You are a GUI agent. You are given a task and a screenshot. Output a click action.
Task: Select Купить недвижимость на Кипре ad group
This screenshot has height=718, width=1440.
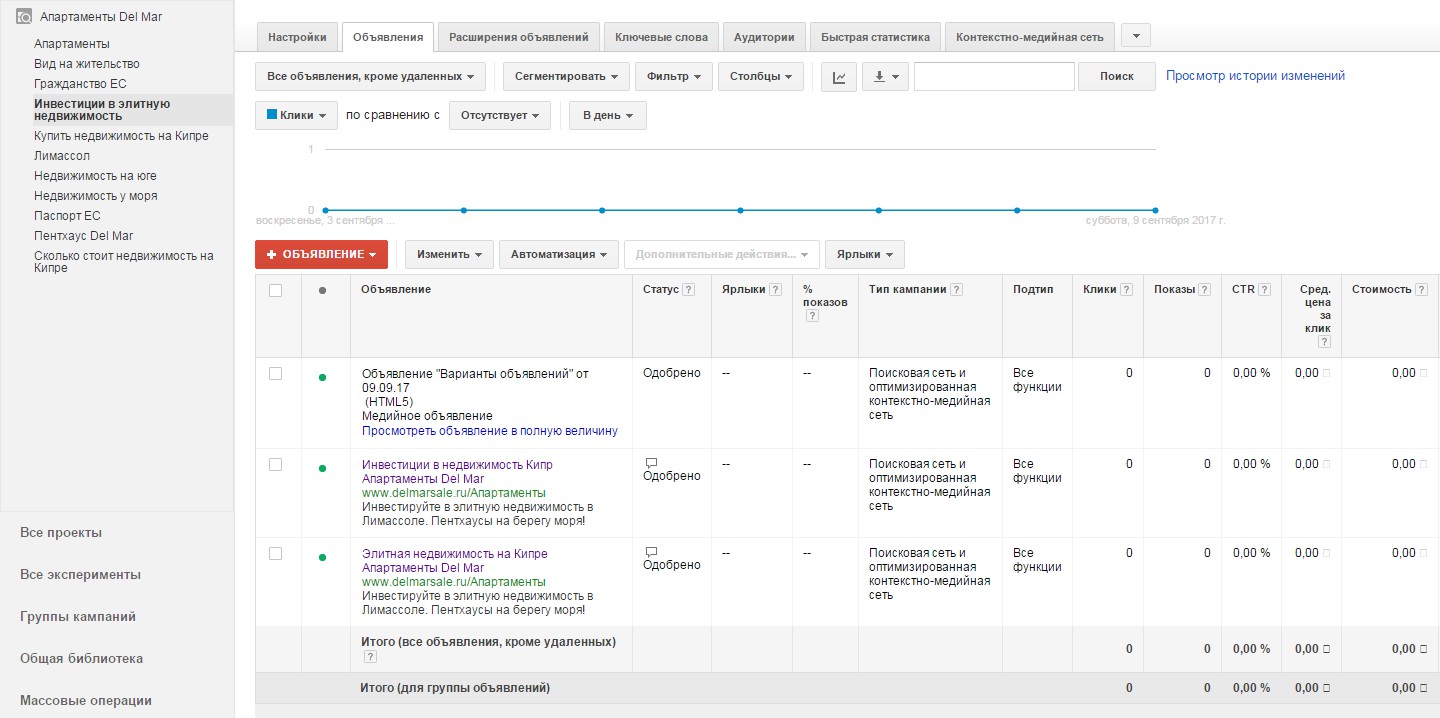(x=121, y=136)
